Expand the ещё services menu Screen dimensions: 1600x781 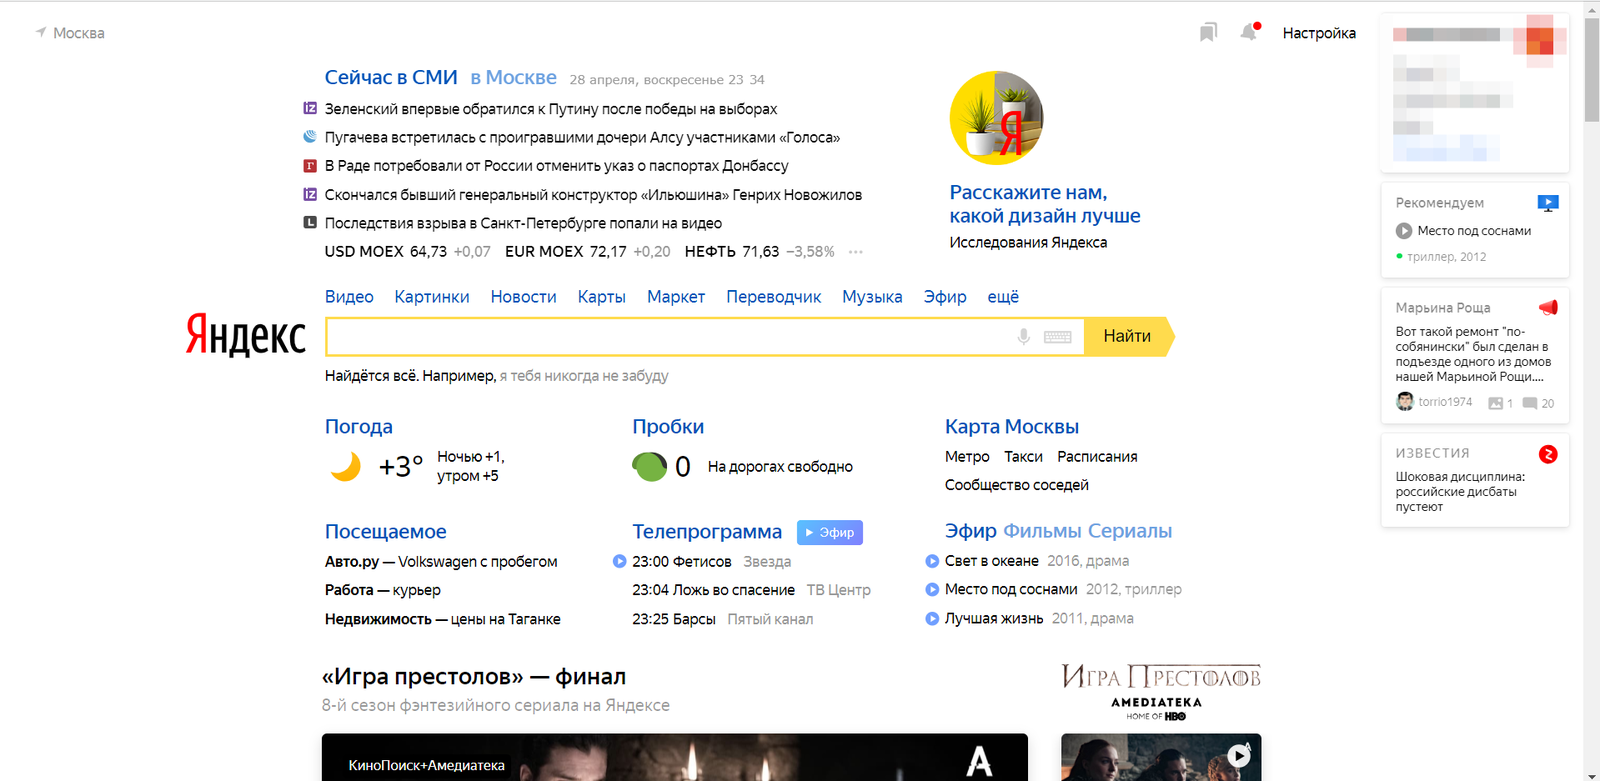pyautogui.click(x=1003, y=297)
